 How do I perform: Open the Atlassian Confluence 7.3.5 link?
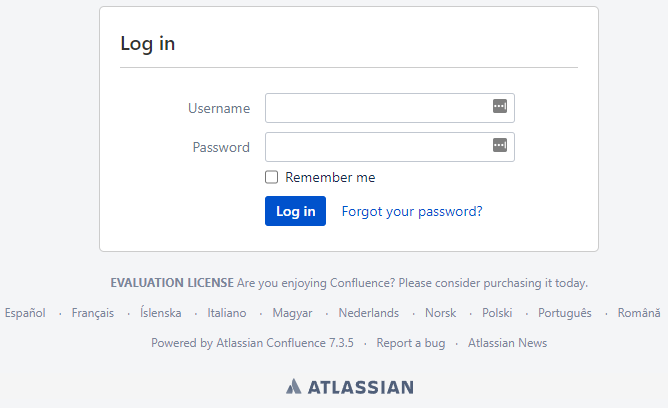285,343
